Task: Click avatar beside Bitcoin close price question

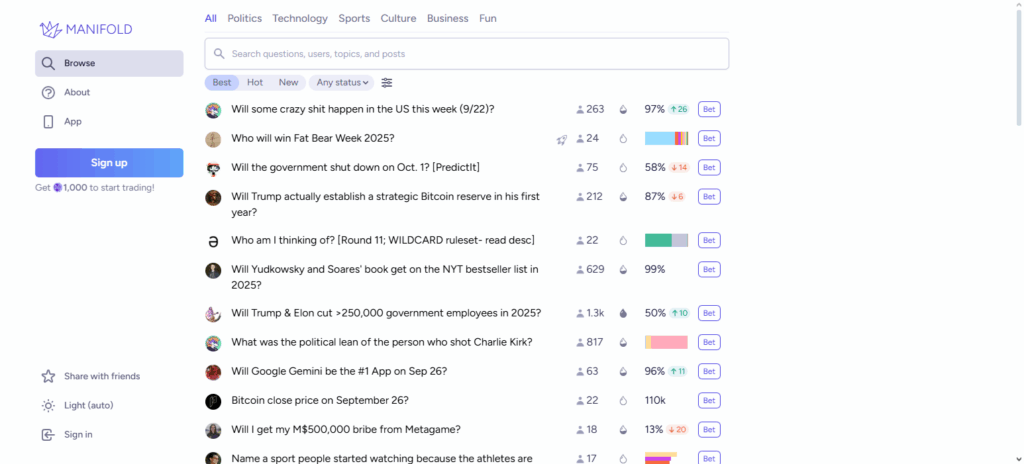Action: pos(213,401)
